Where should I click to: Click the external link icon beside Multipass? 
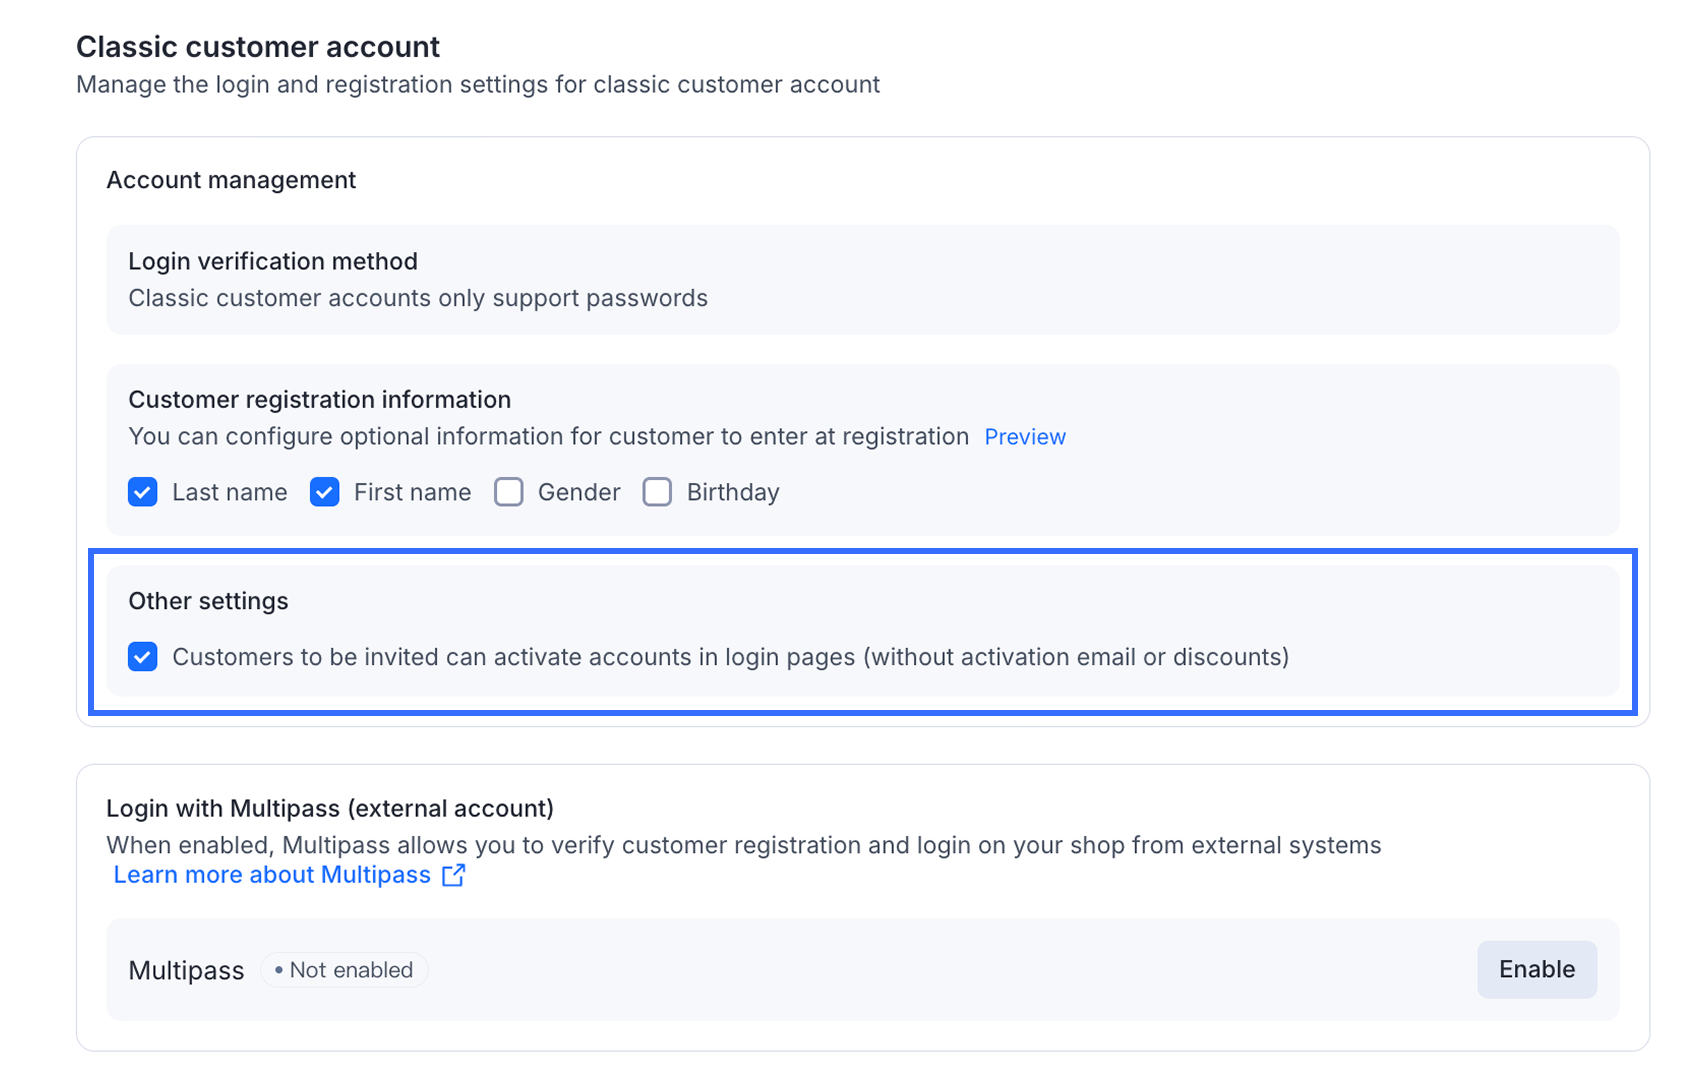click(x=454, y=875)
